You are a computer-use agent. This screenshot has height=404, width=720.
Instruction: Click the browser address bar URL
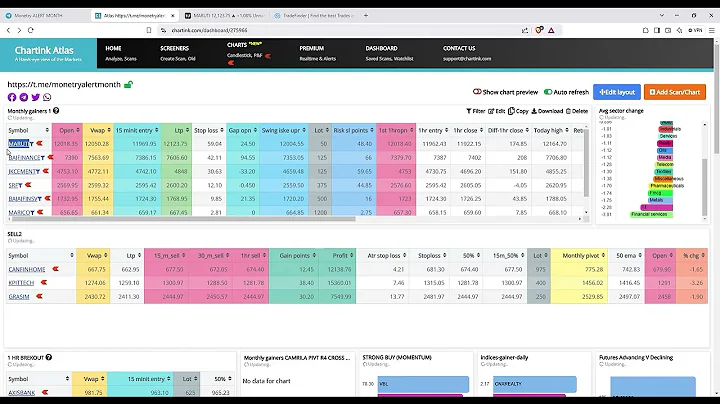[x=209, y=30]
